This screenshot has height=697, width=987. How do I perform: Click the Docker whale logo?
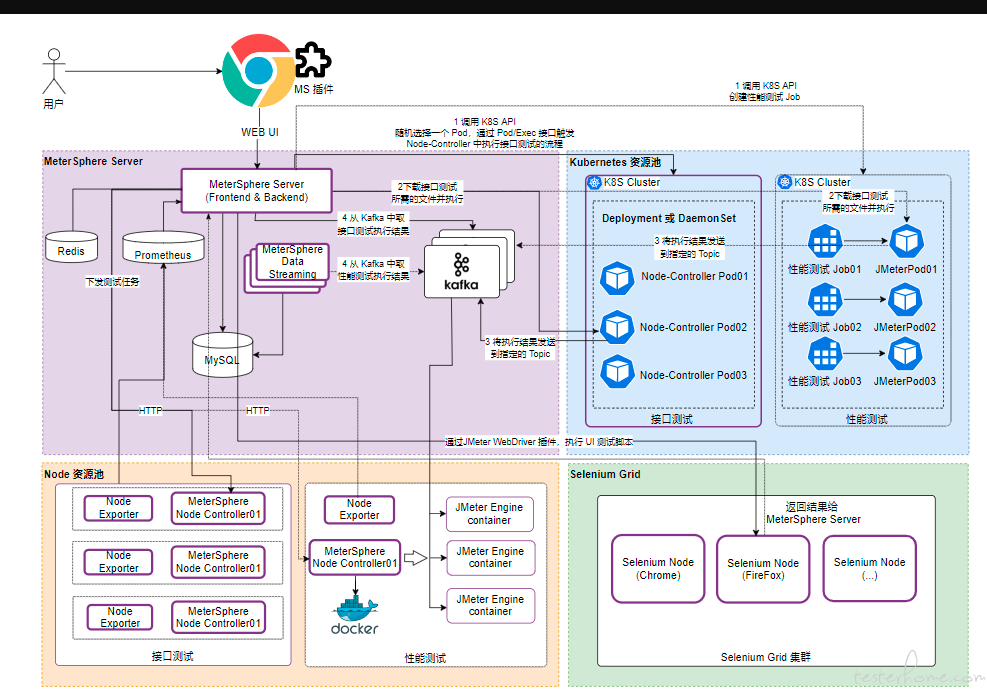pyautogui.click(x=354, y=615)
